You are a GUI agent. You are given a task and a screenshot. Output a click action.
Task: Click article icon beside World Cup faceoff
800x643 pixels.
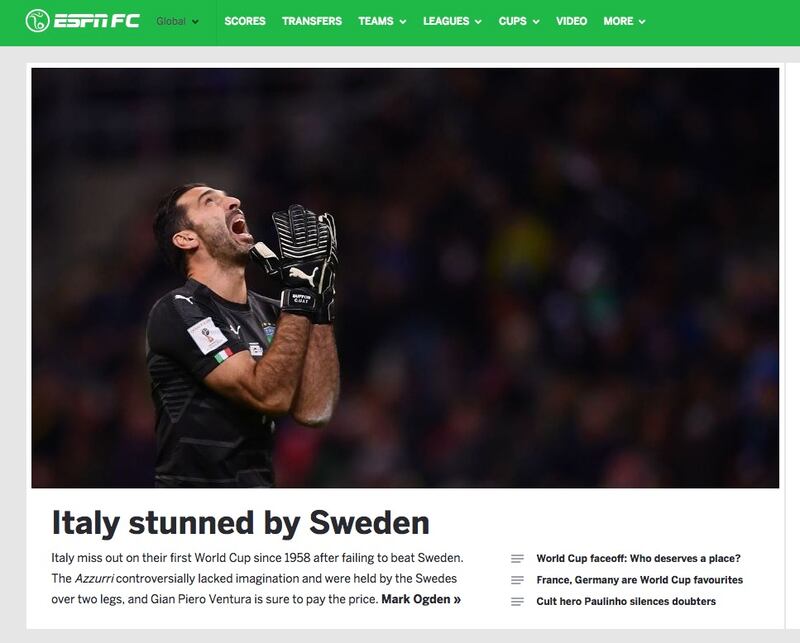(x=517, y=559)
